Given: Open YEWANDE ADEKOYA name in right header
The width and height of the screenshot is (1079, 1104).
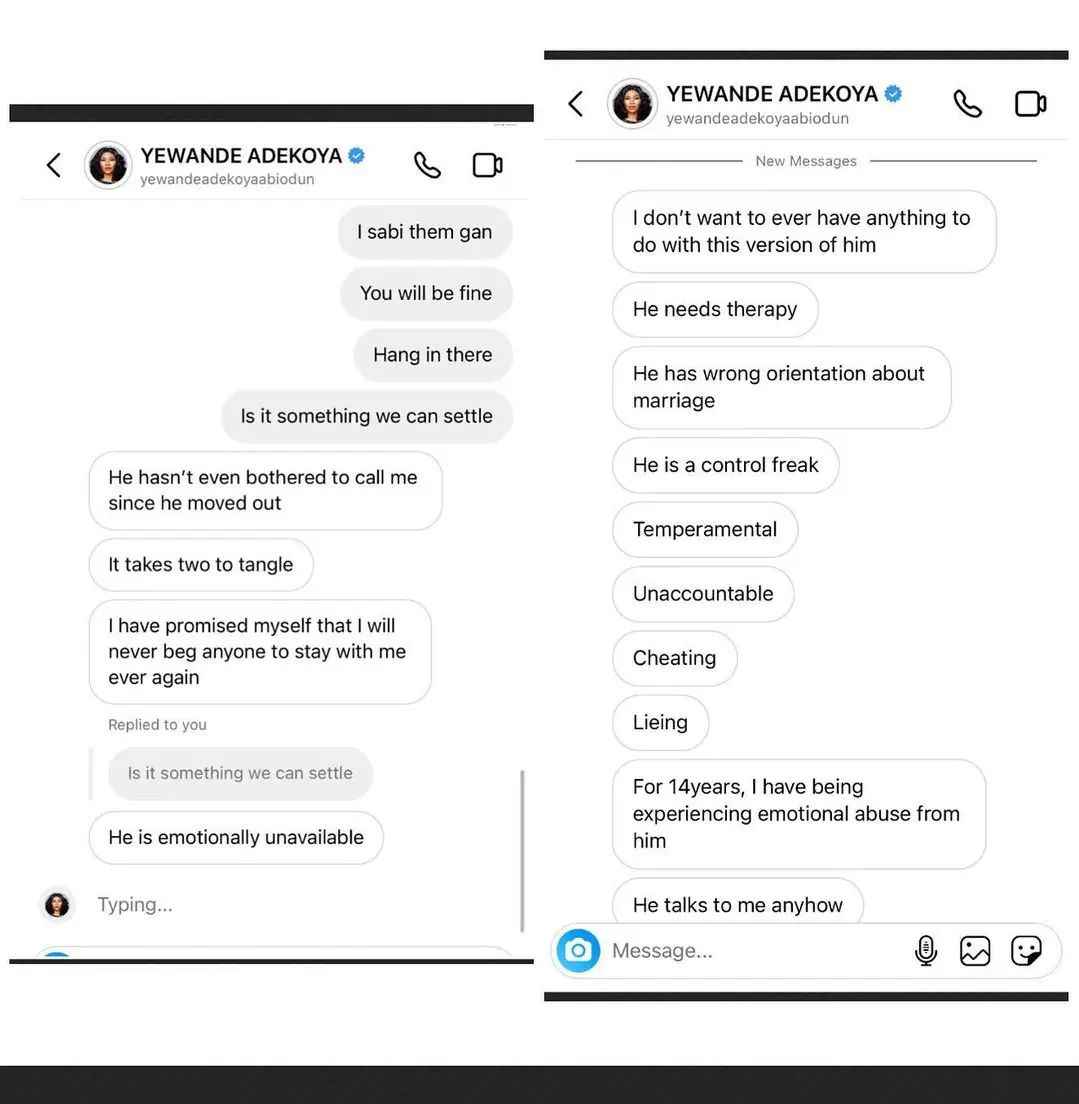Looking at the screenshot, I should click(x=772, y=94).
